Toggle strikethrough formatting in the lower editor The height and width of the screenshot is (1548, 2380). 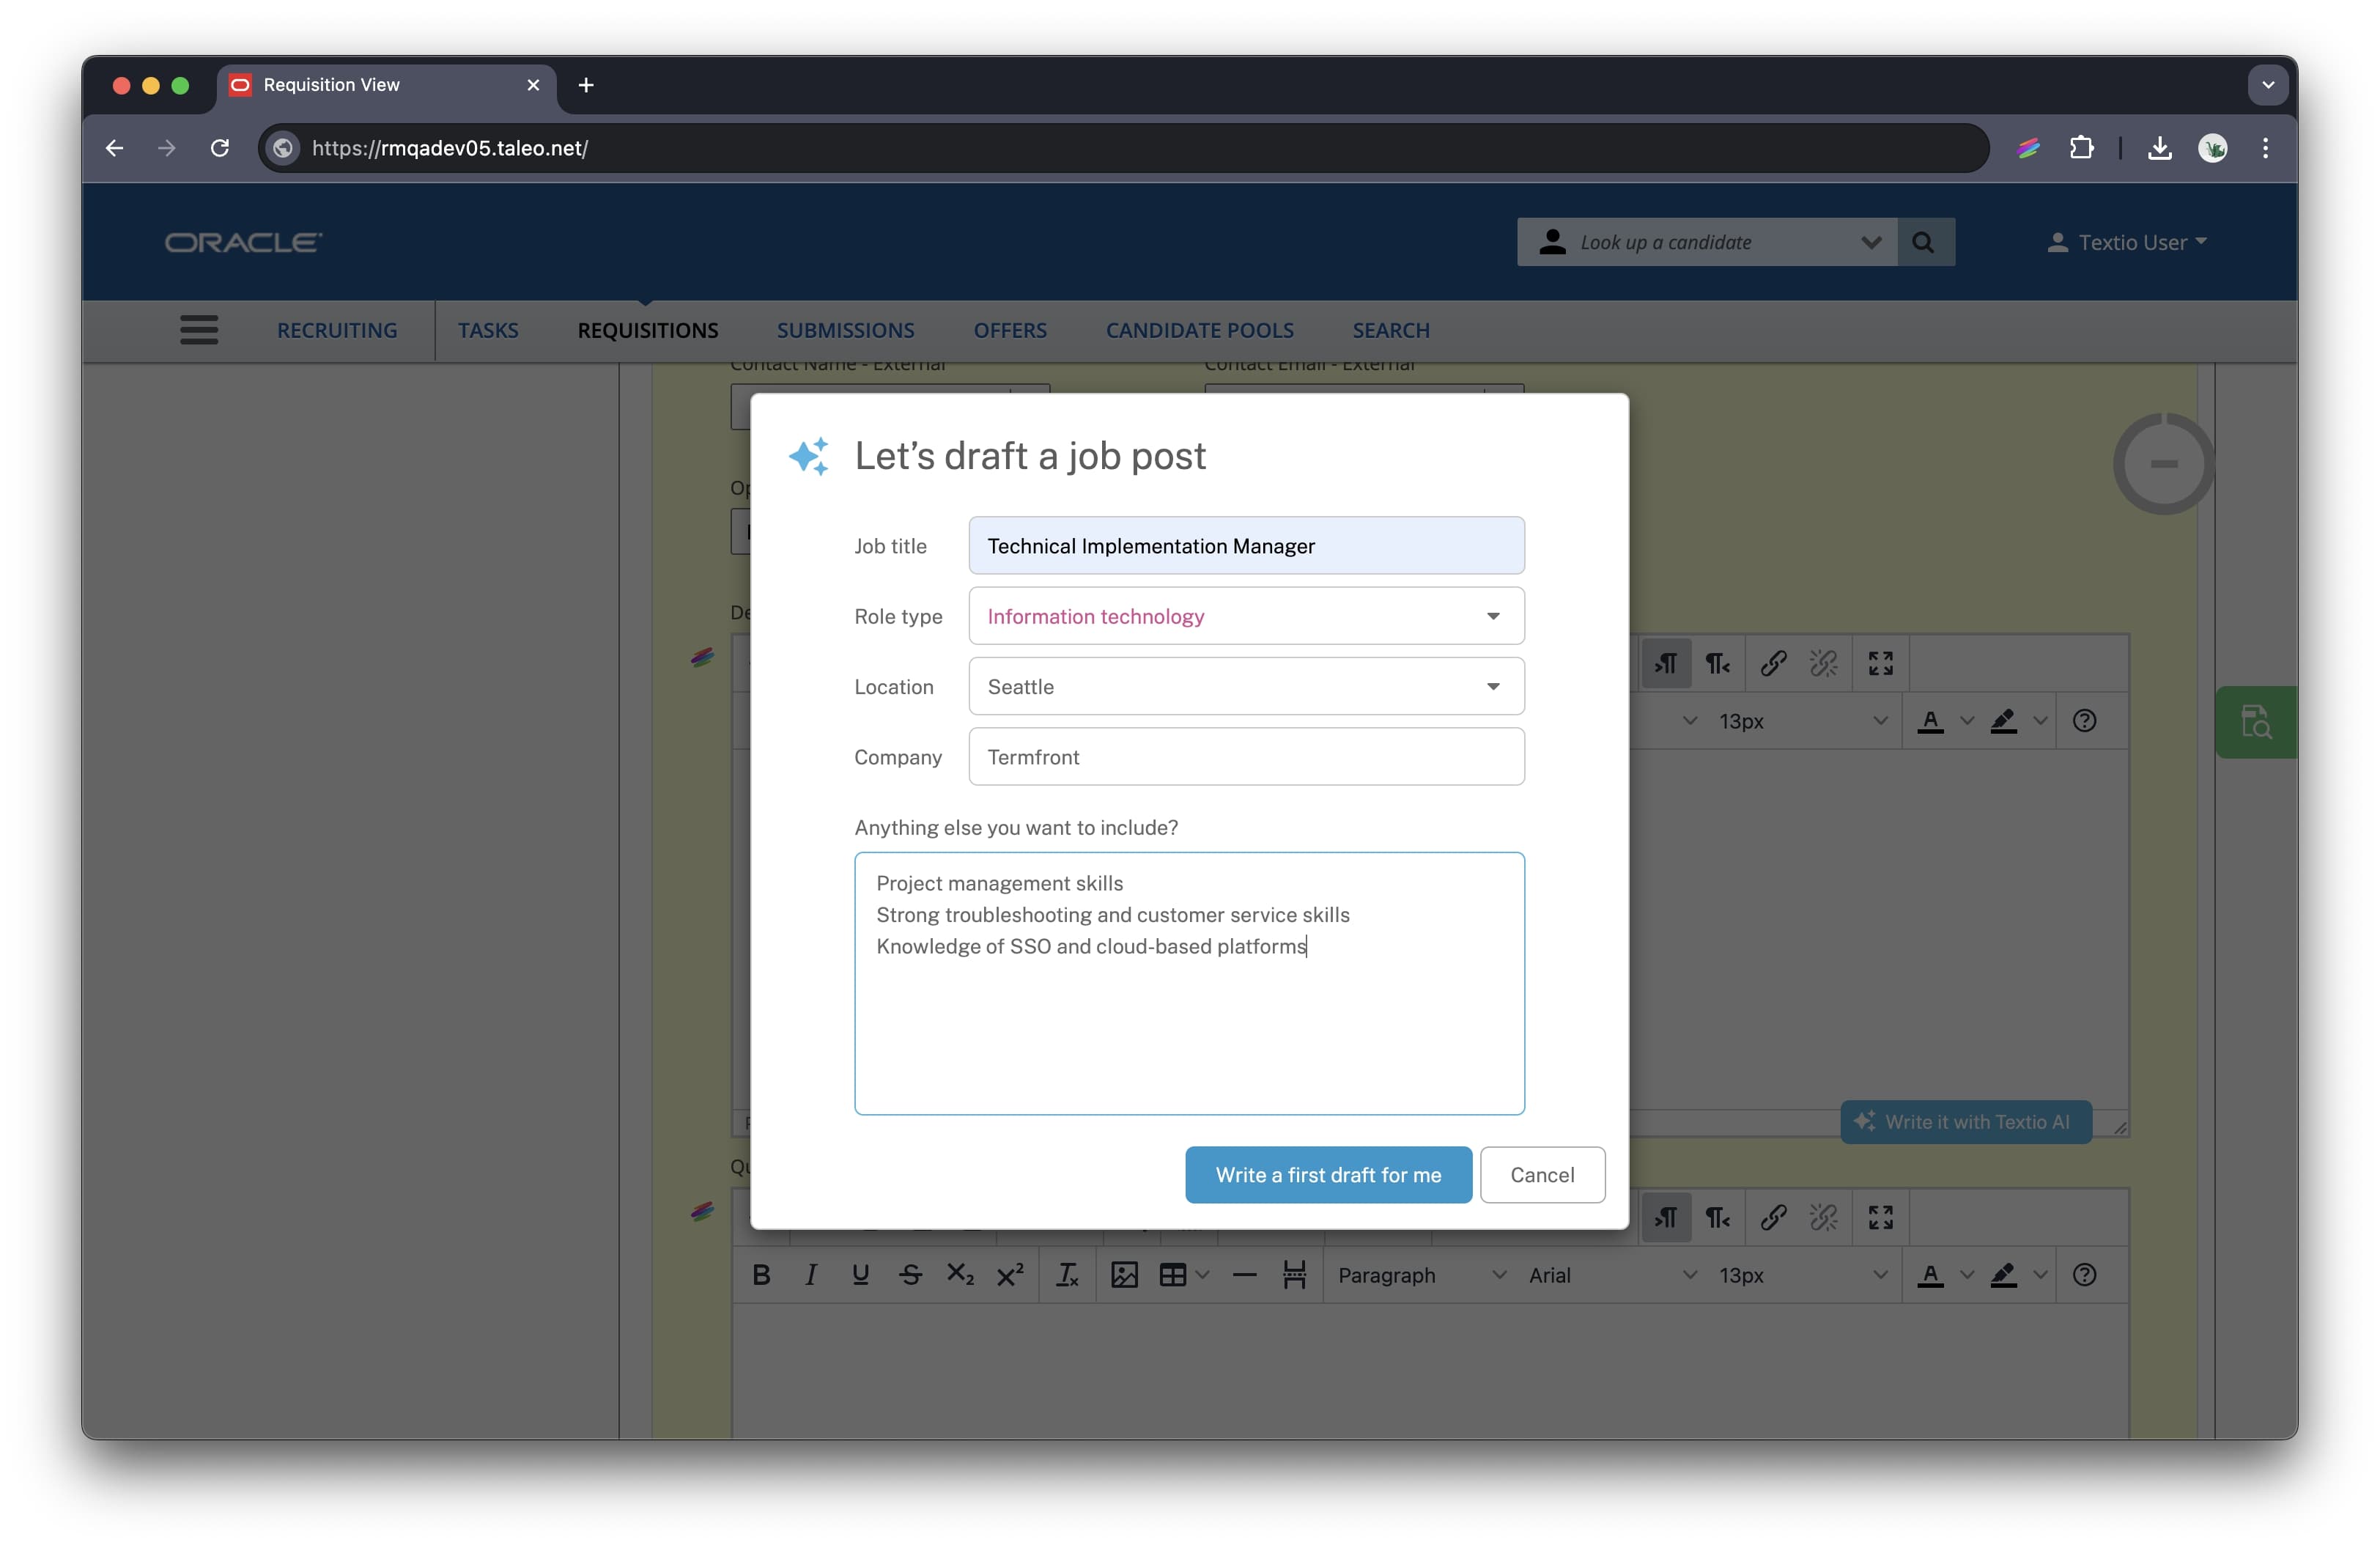pos(910,1274)
